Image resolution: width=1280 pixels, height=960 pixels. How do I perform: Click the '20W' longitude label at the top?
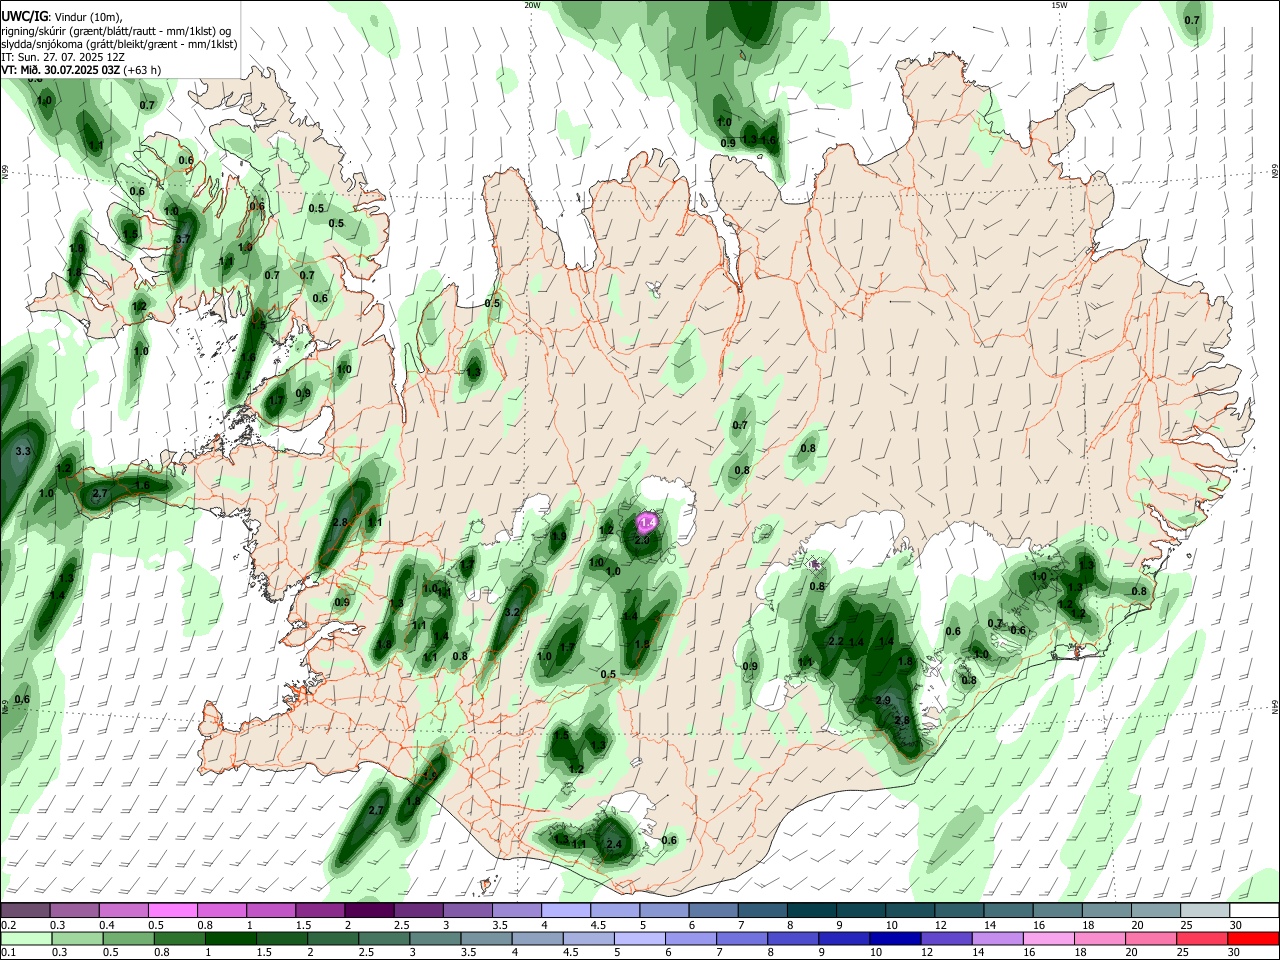click(x=532, y=5)
